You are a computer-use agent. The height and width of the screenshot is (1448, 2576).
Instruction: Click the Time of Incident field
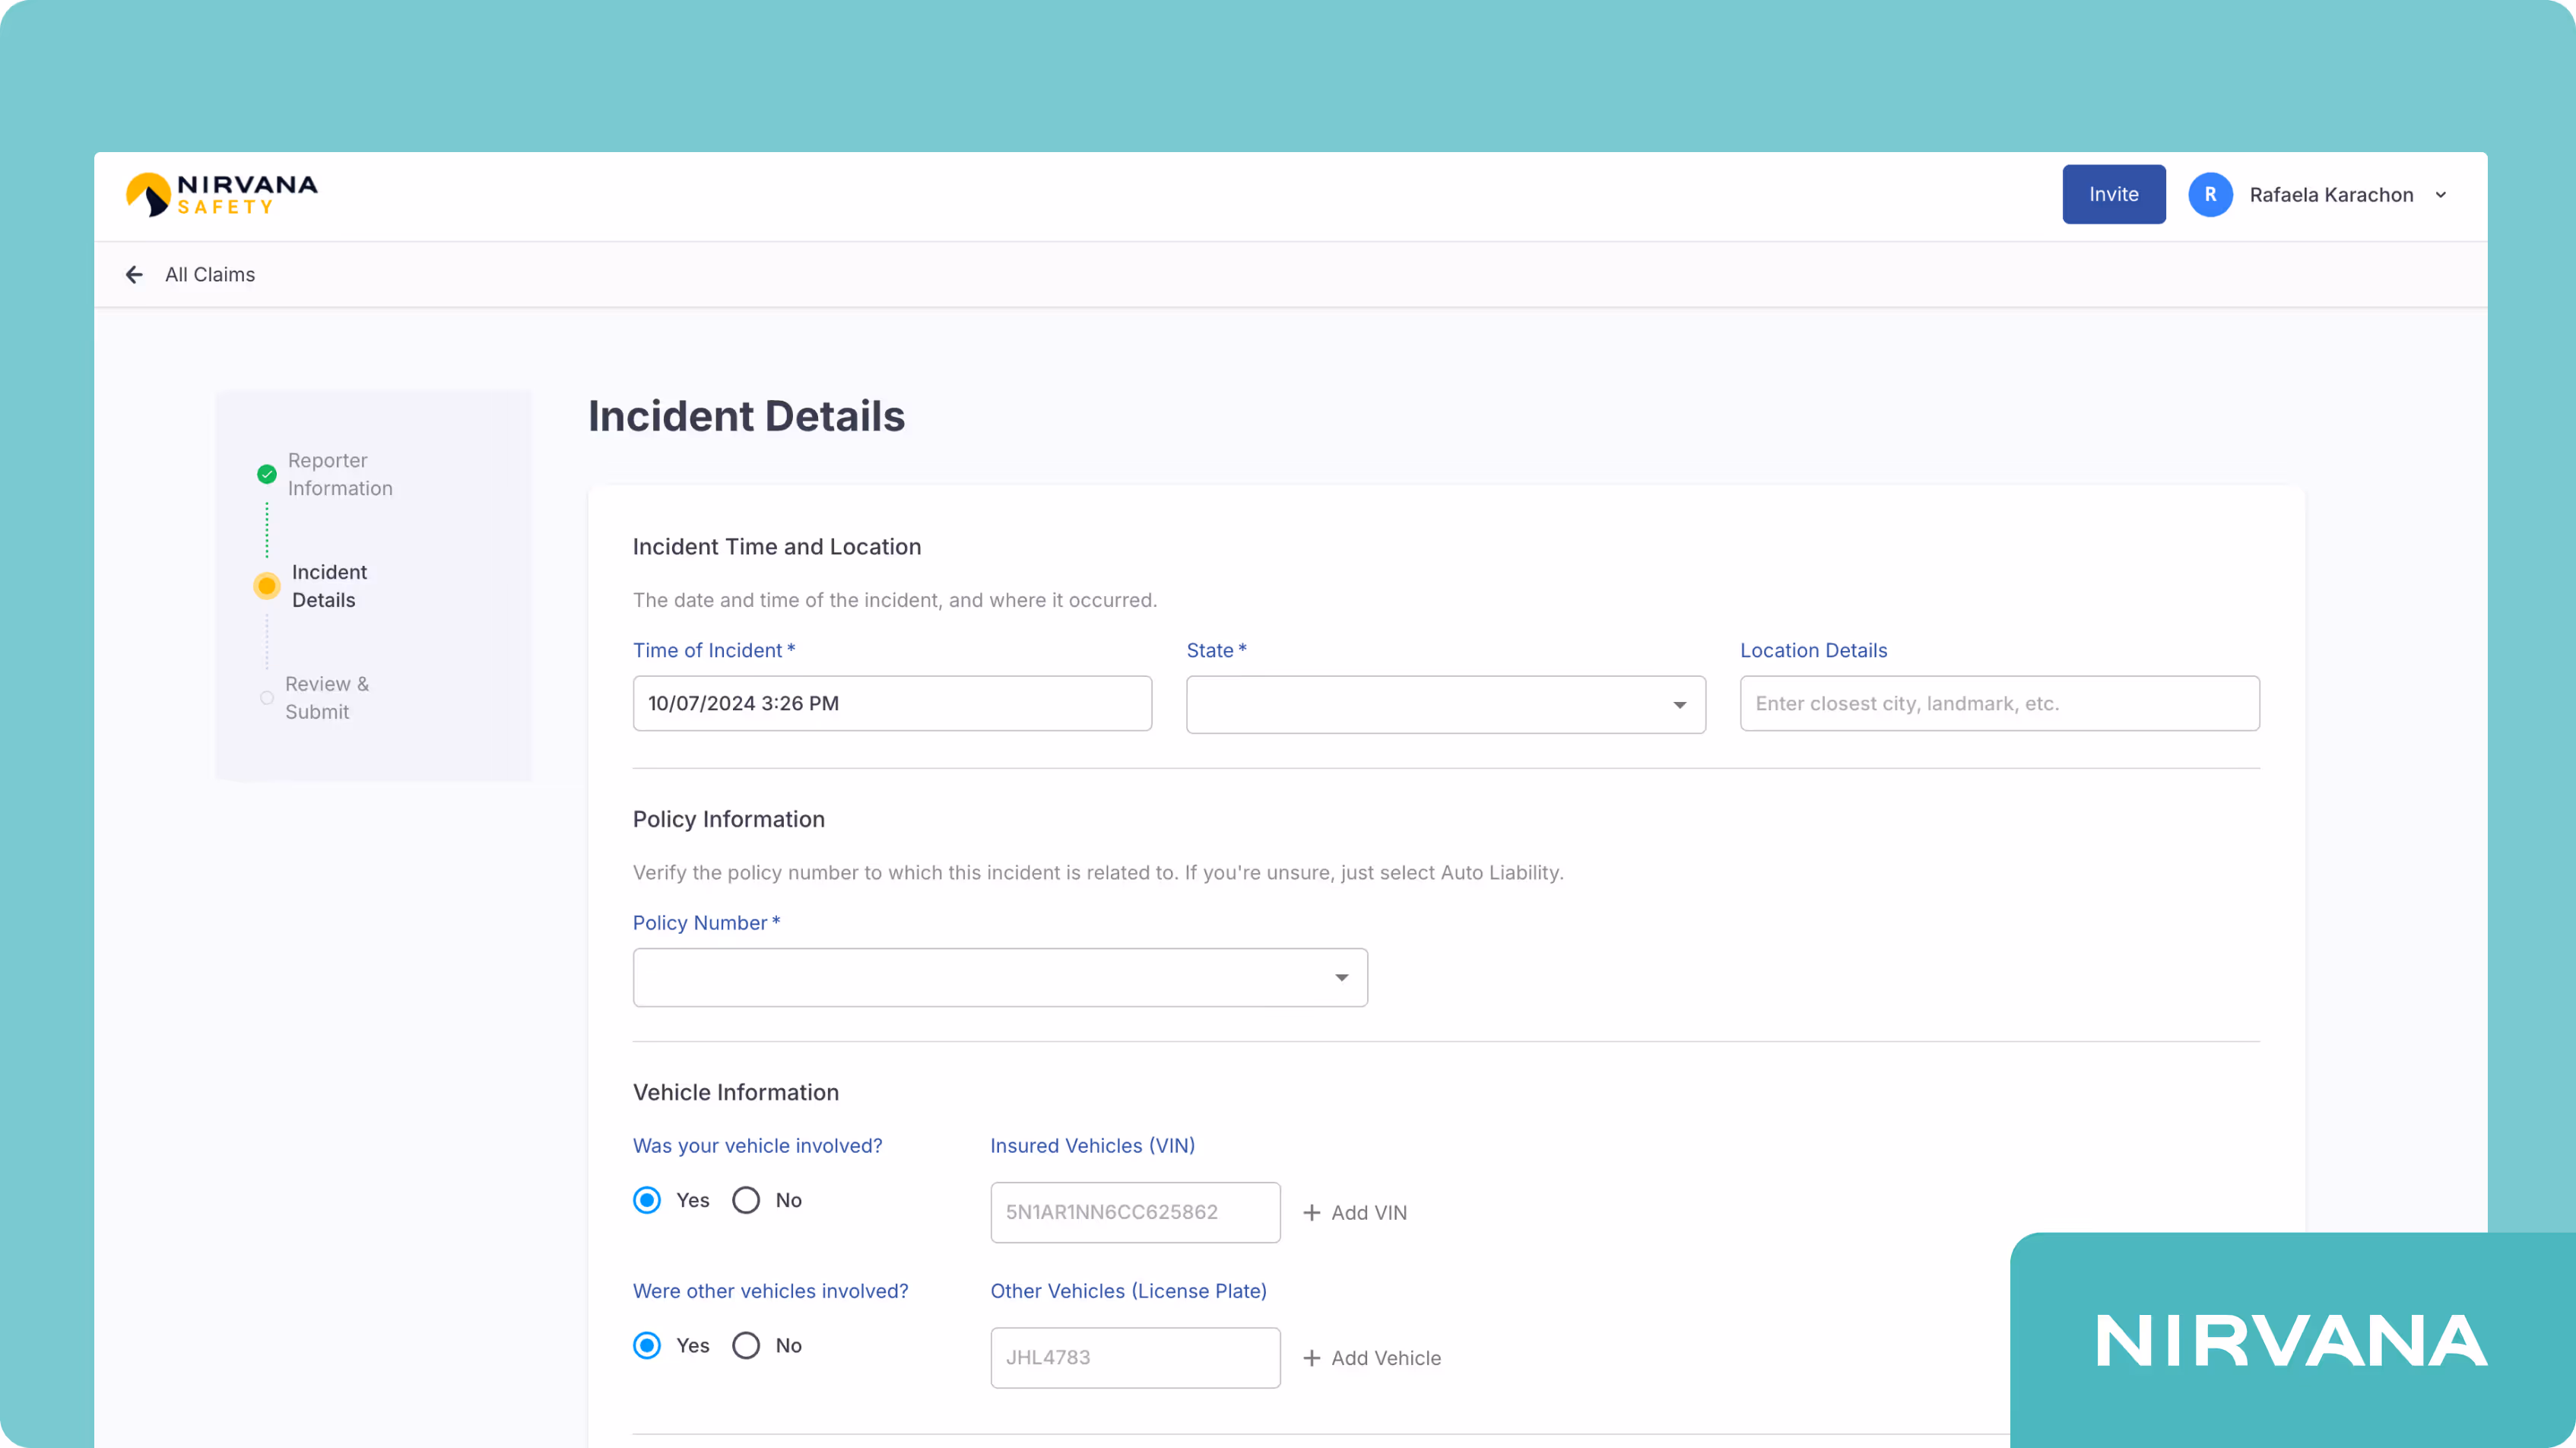[x=891, y=703]
